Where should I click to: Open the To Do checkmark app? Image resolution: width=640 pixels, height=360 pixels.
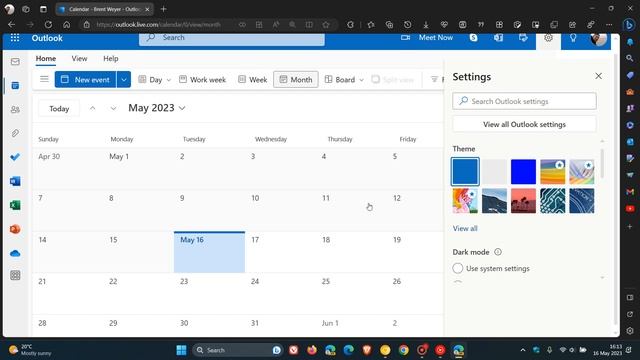pyautogui.click(x=15, y=157)
